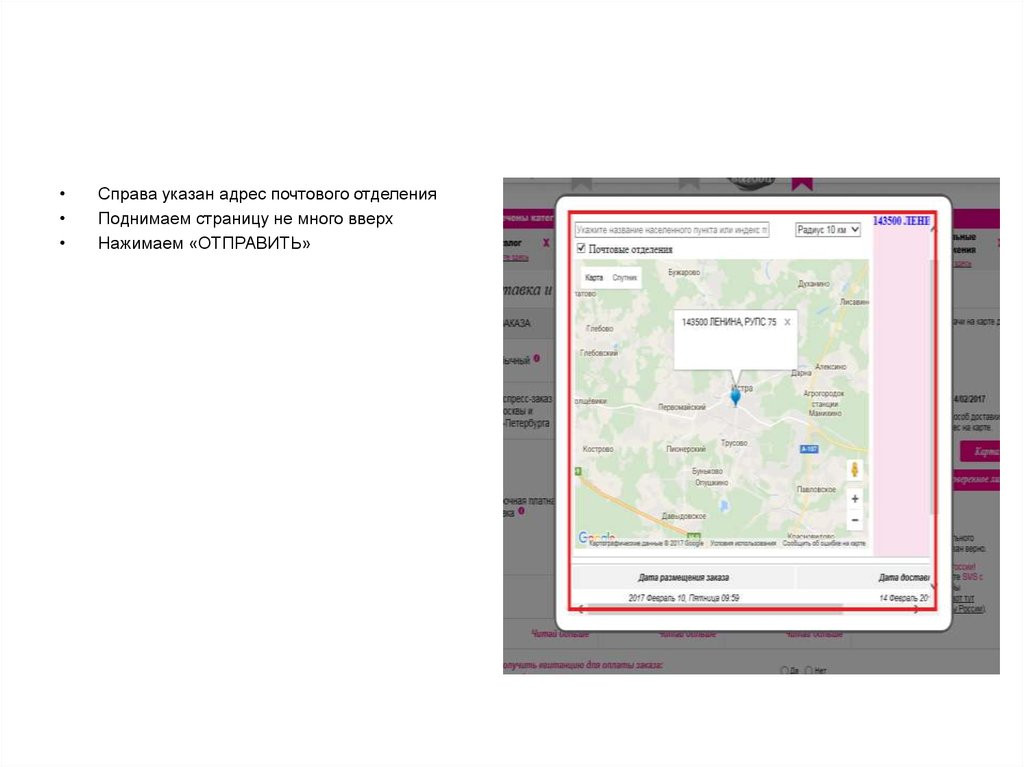The image size is (1024, 767).
Task: Click Сообщить об ошибке на карте link
Action: [823, 543]
